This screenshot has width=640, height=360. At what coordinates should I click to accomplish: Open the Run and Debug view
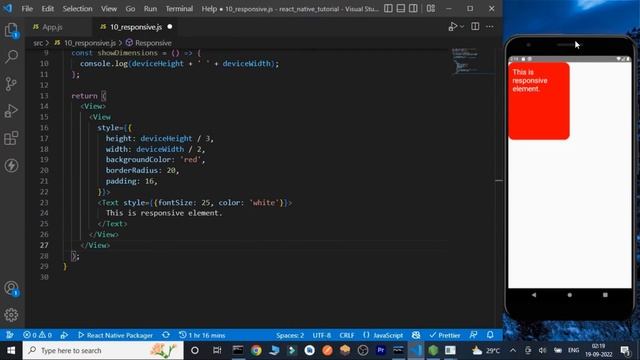click(11, 111)
